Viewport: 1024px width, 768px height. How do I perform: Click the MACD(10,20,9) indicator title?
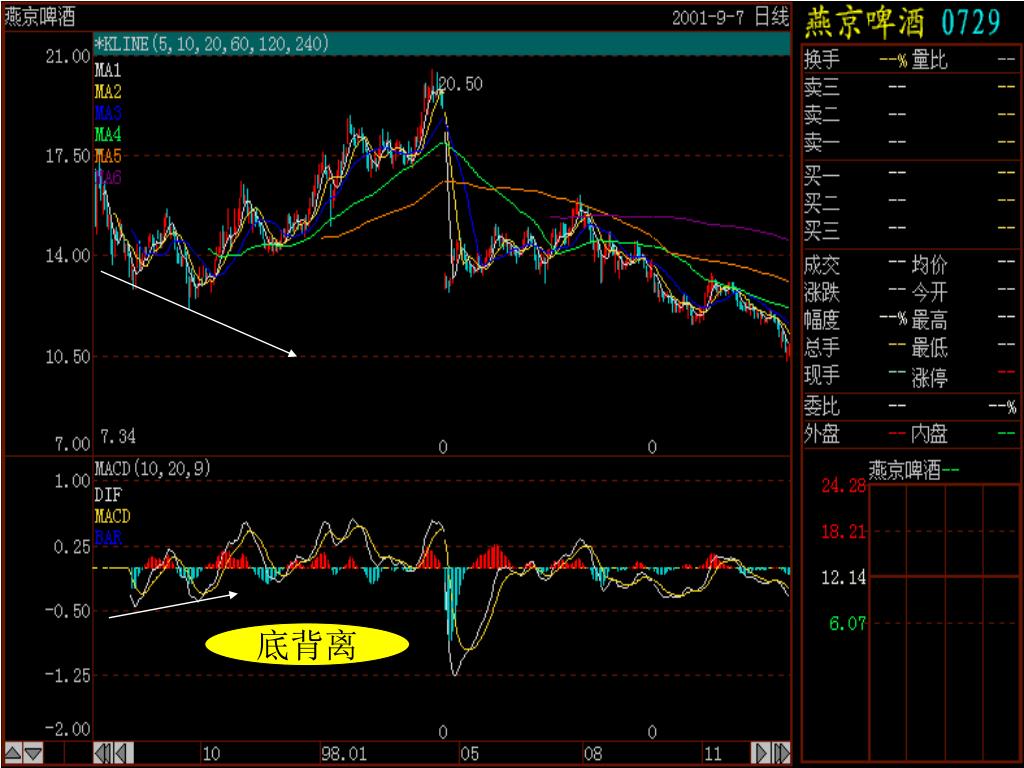point(153,469)
